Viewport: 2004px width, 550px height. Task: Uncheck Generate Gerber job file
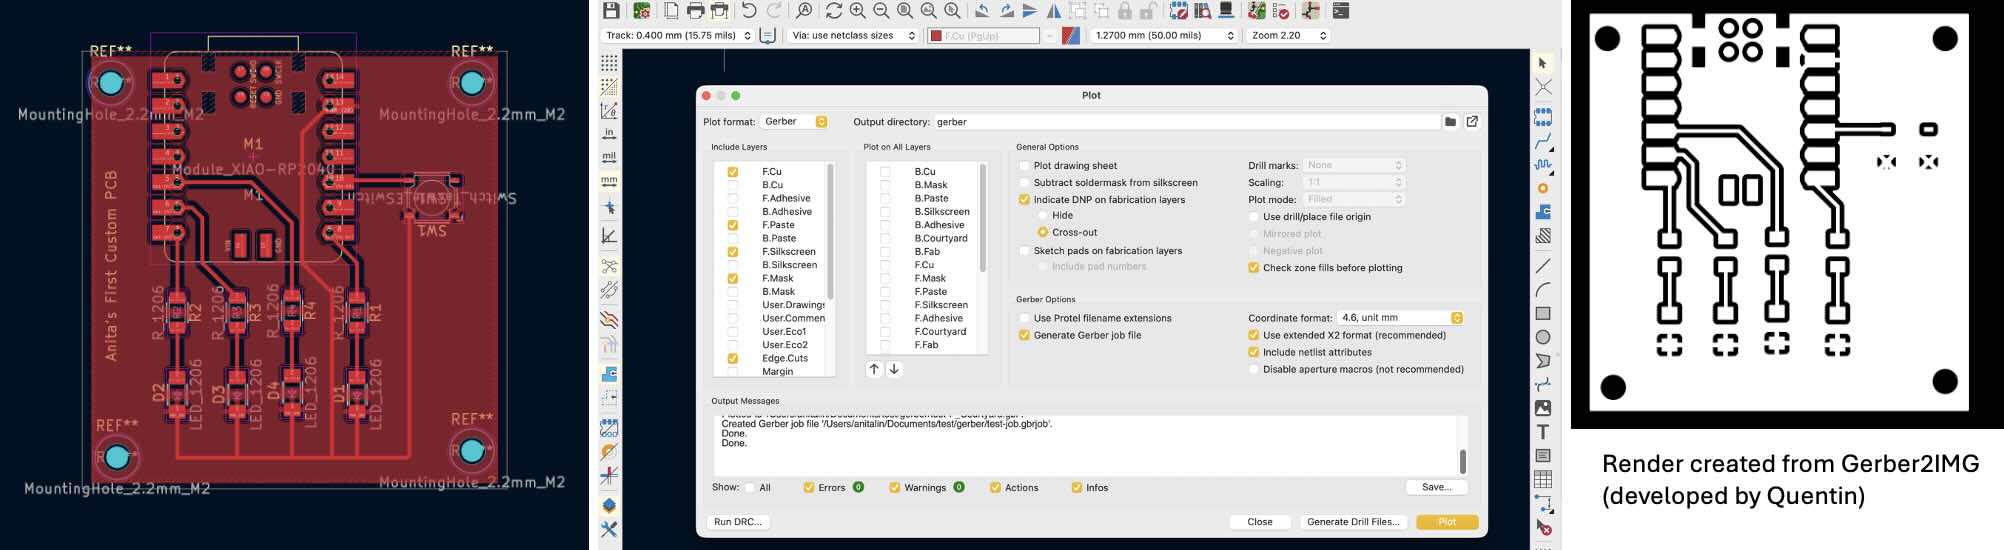(x=1024, y=335)
